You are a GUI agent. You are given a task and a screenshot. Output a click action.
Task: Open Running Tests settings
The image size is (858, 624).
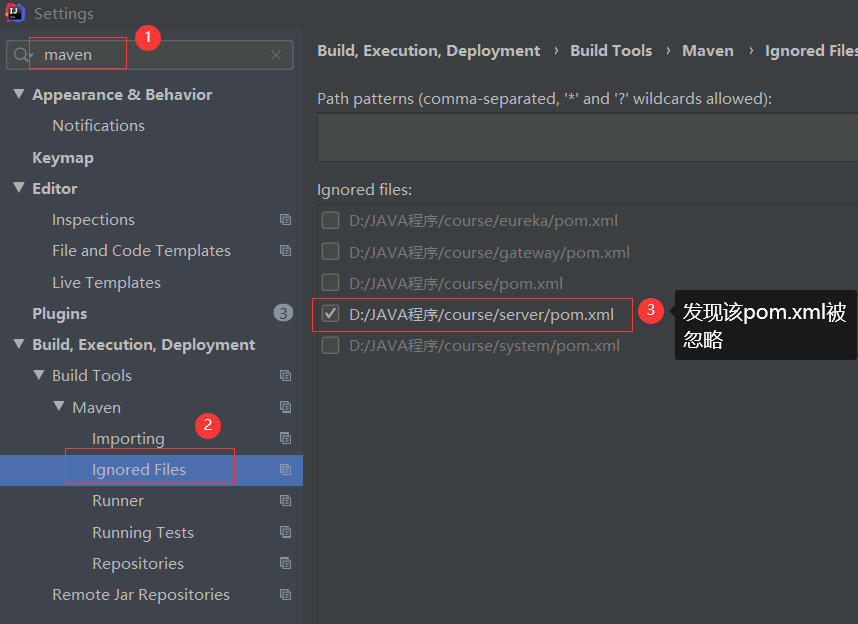click(x=143, y=533)
